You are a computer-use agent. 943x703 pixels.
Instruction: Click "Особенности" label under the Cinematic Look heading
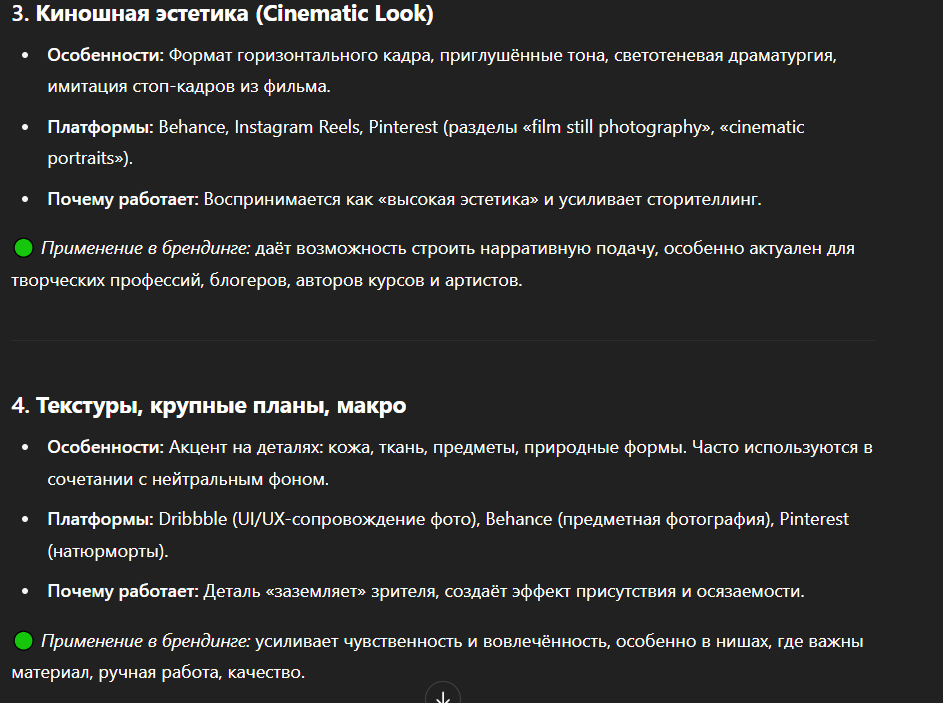(x=104, y=55)
